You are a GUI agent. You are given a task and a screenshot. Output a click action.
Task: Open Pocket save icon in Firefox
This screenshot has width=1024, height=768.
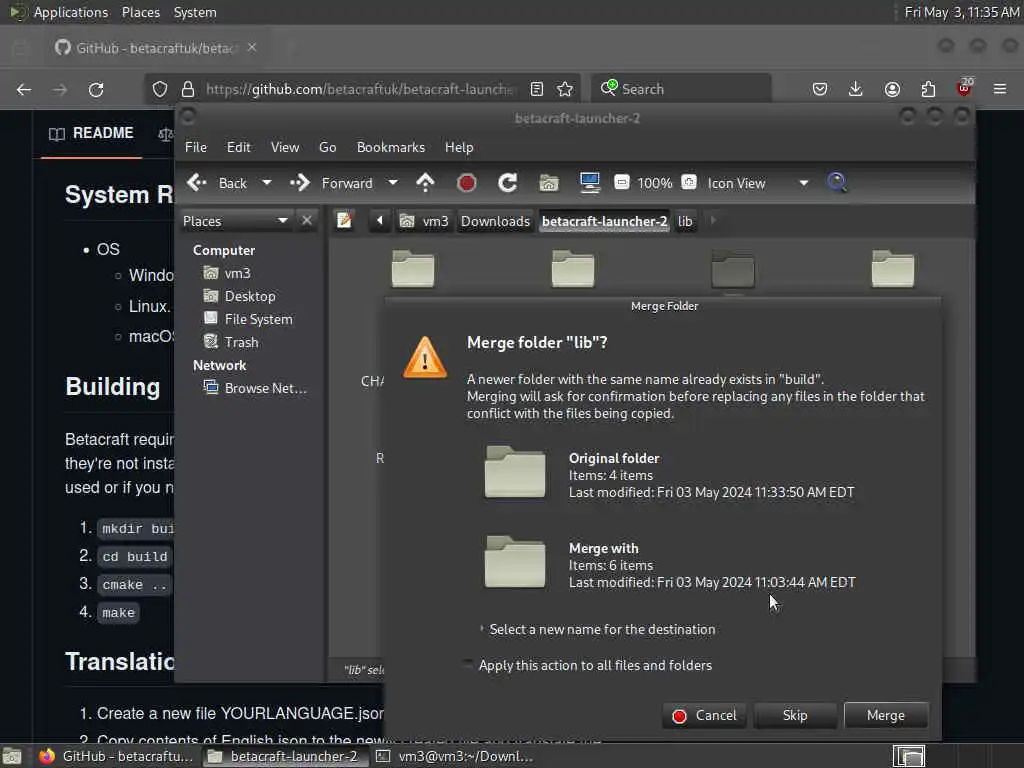(x=820, y=89)
